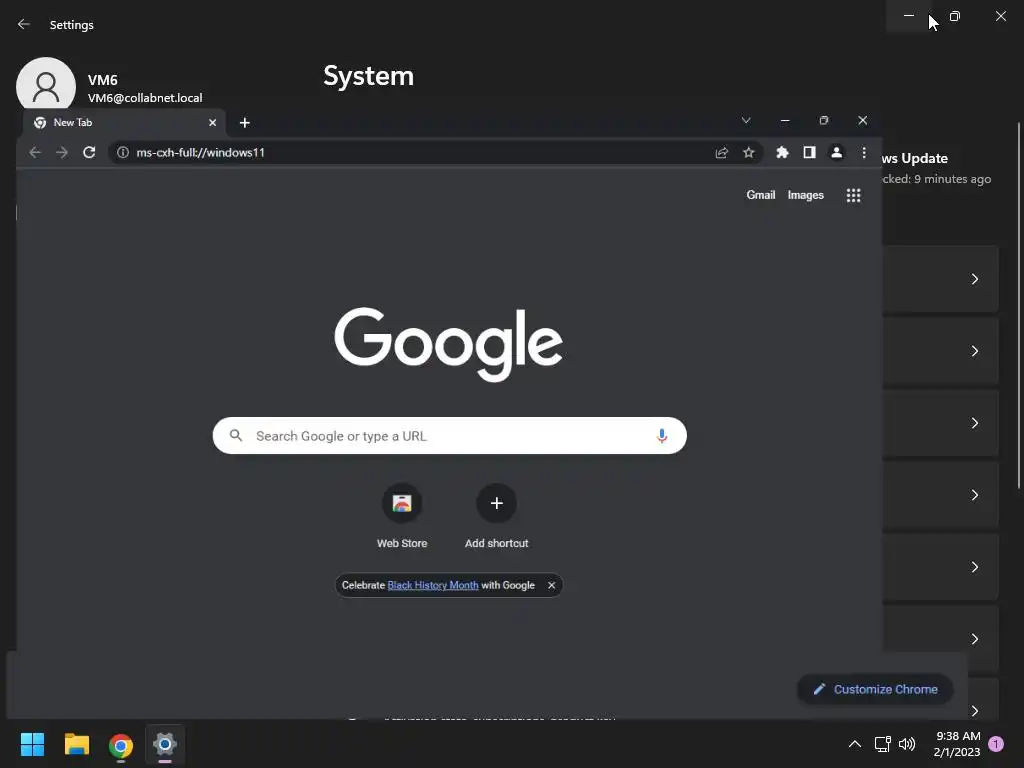Show hidden tray icons chevron
1024x768 pixels.
(855, 744)
